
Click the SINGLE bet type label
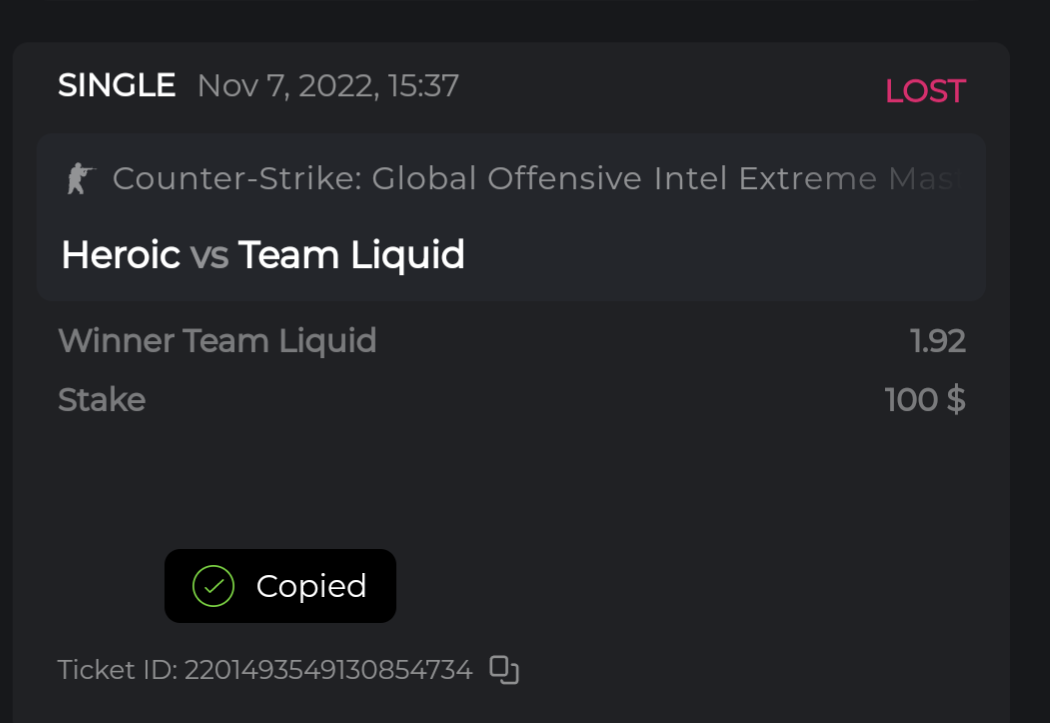pos(116,86)
